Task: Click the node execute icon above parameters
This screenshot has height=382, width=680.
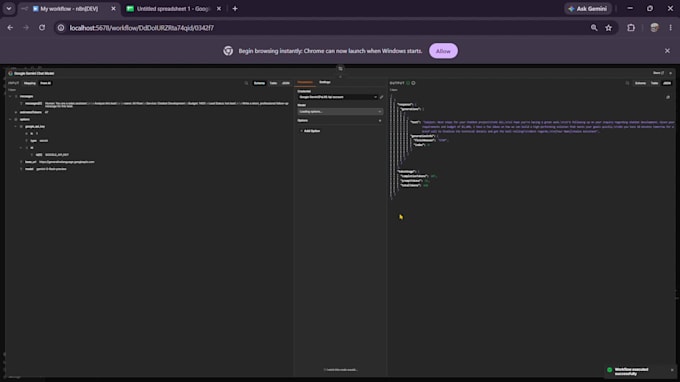Action: pyautogui.click(x=340, y=69)
